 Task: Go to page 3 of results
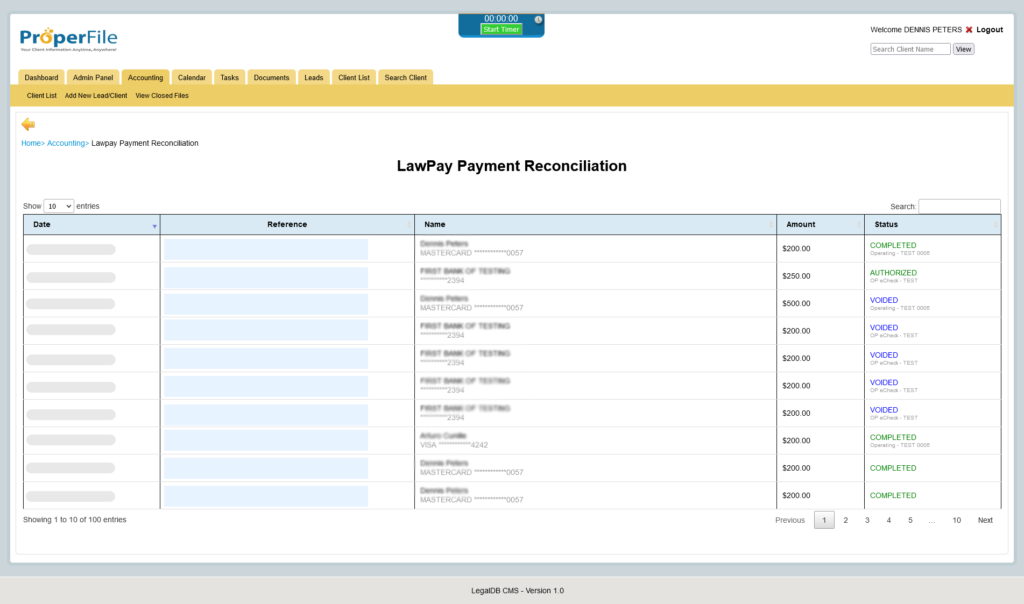point(867,520)
